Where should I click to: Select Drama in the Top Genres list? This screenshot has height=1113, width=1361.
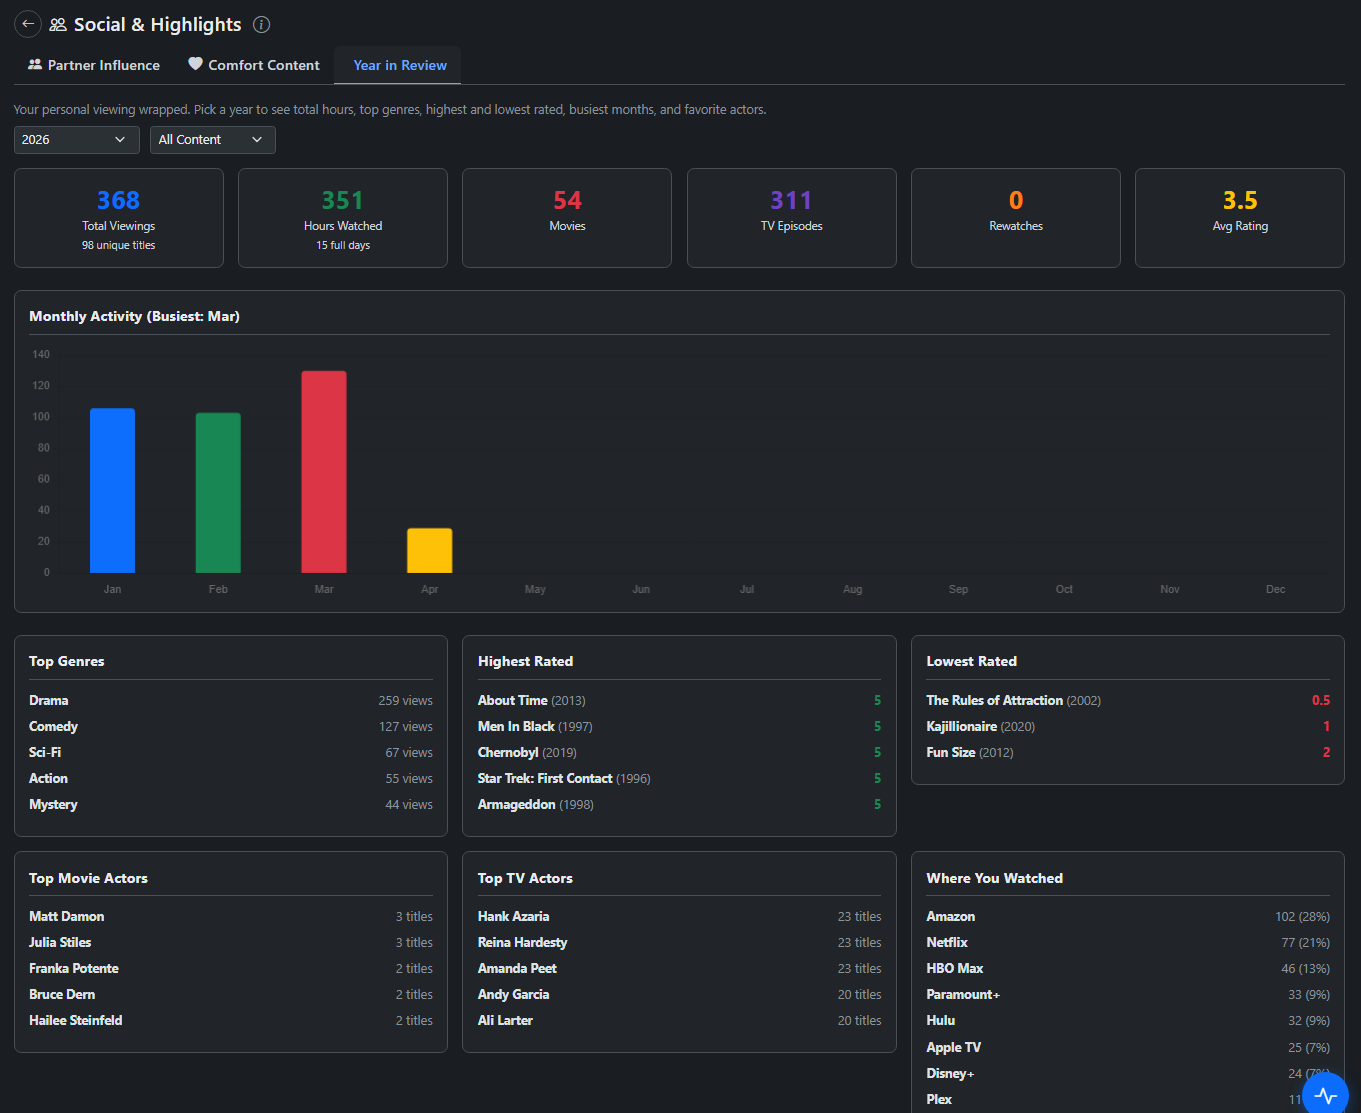click(49, 700)
